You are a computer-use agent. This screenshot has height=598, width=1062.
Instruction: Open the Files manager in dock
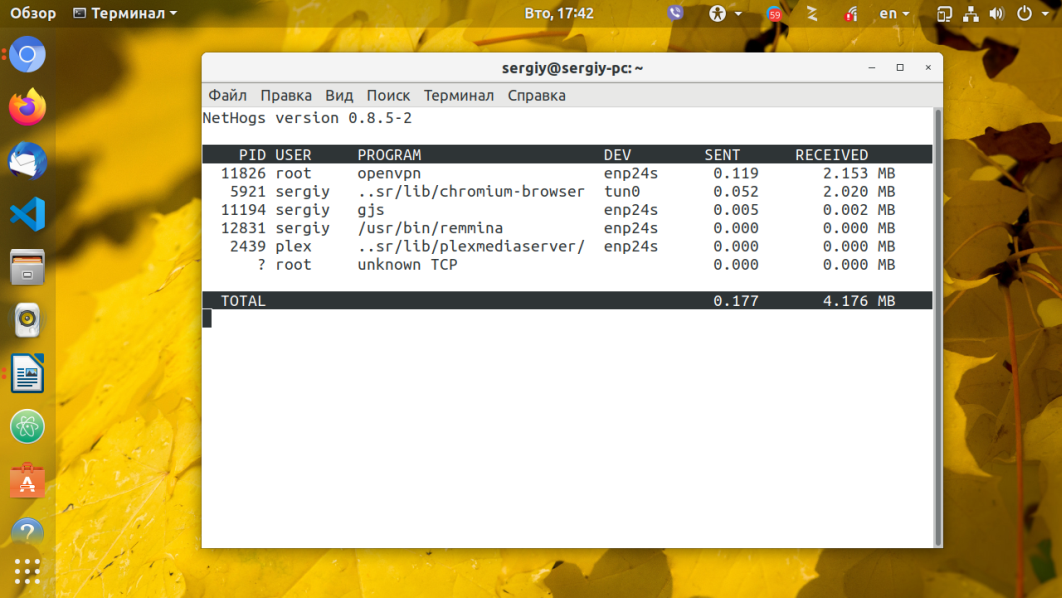[27, 268]
